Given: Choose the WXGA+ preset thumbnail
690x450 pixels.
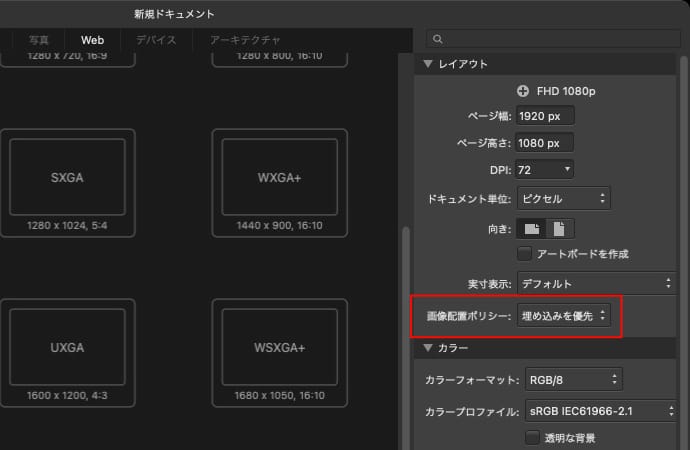Looking at the screenshot, I should tap(279, 176).
